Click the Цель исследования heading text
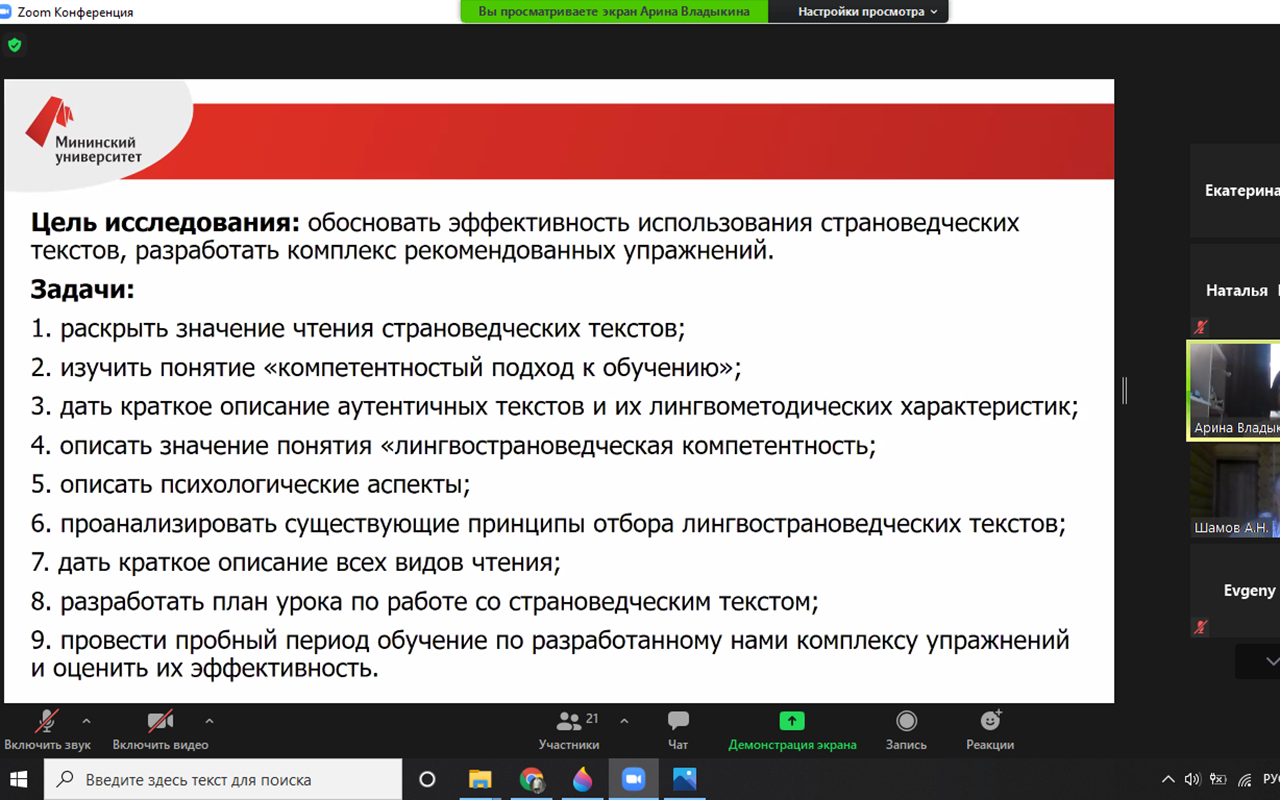 click(165, 222)
